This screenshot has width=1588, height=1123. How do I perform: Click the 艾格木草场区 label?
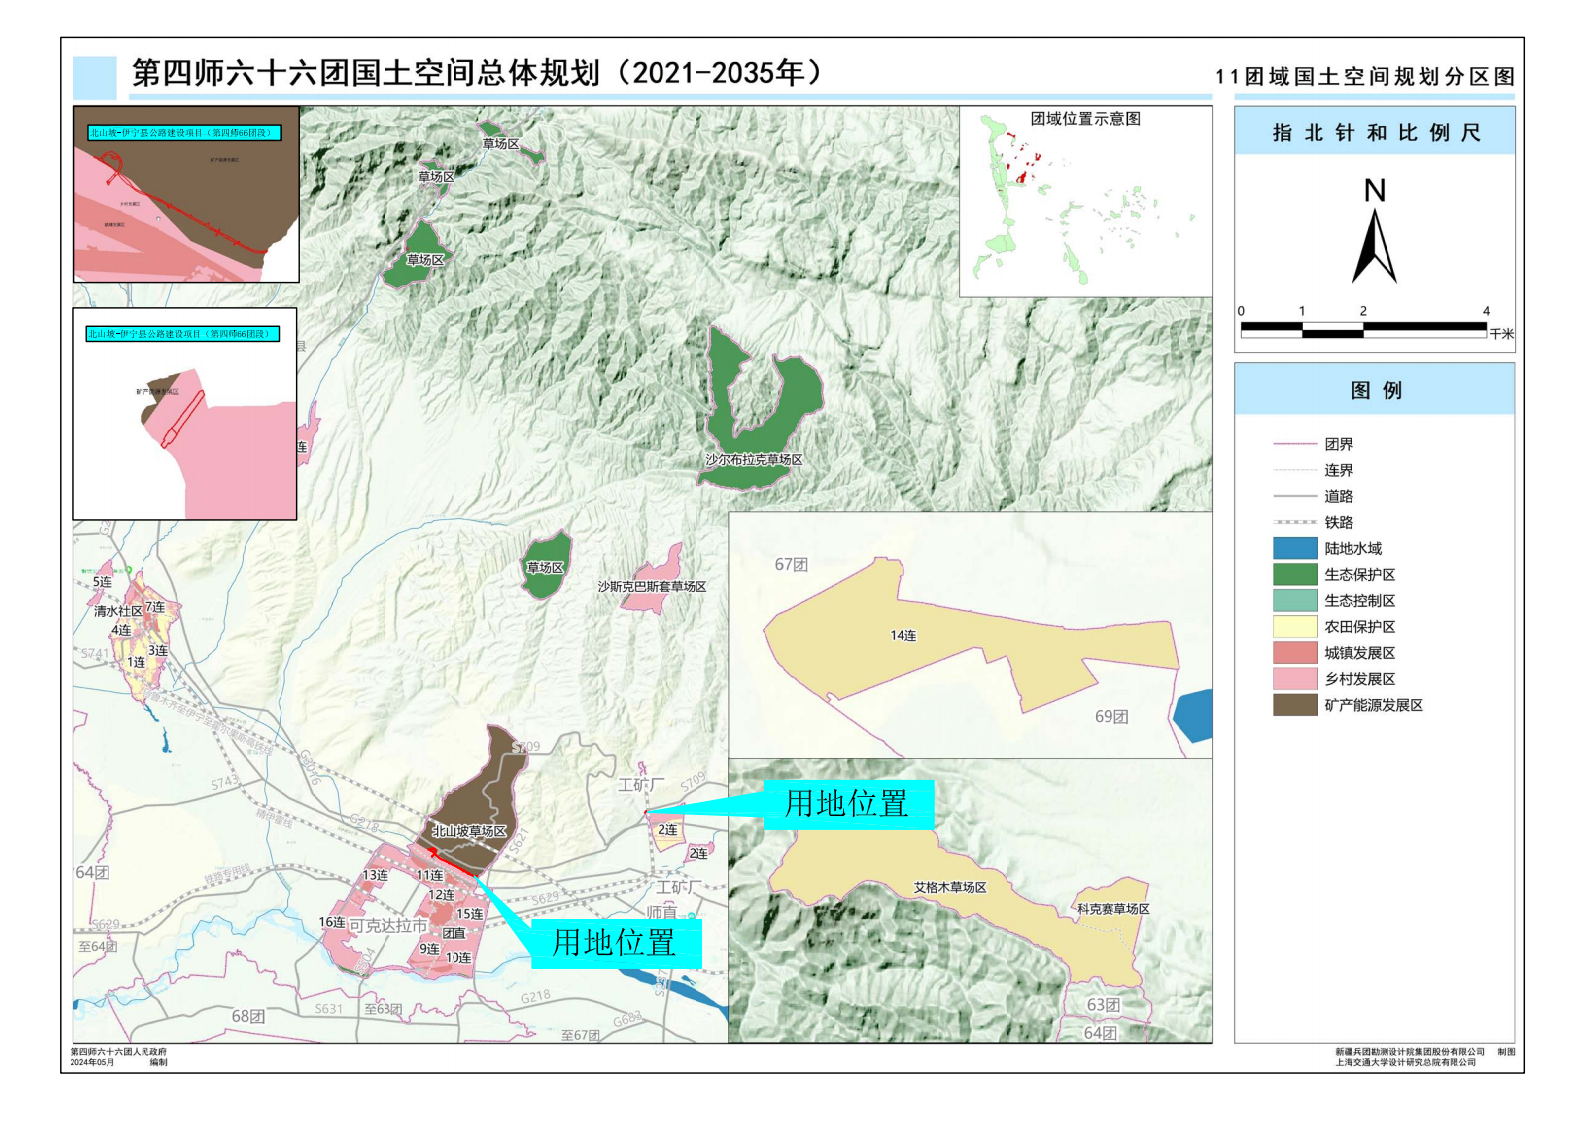coord(950,887)
